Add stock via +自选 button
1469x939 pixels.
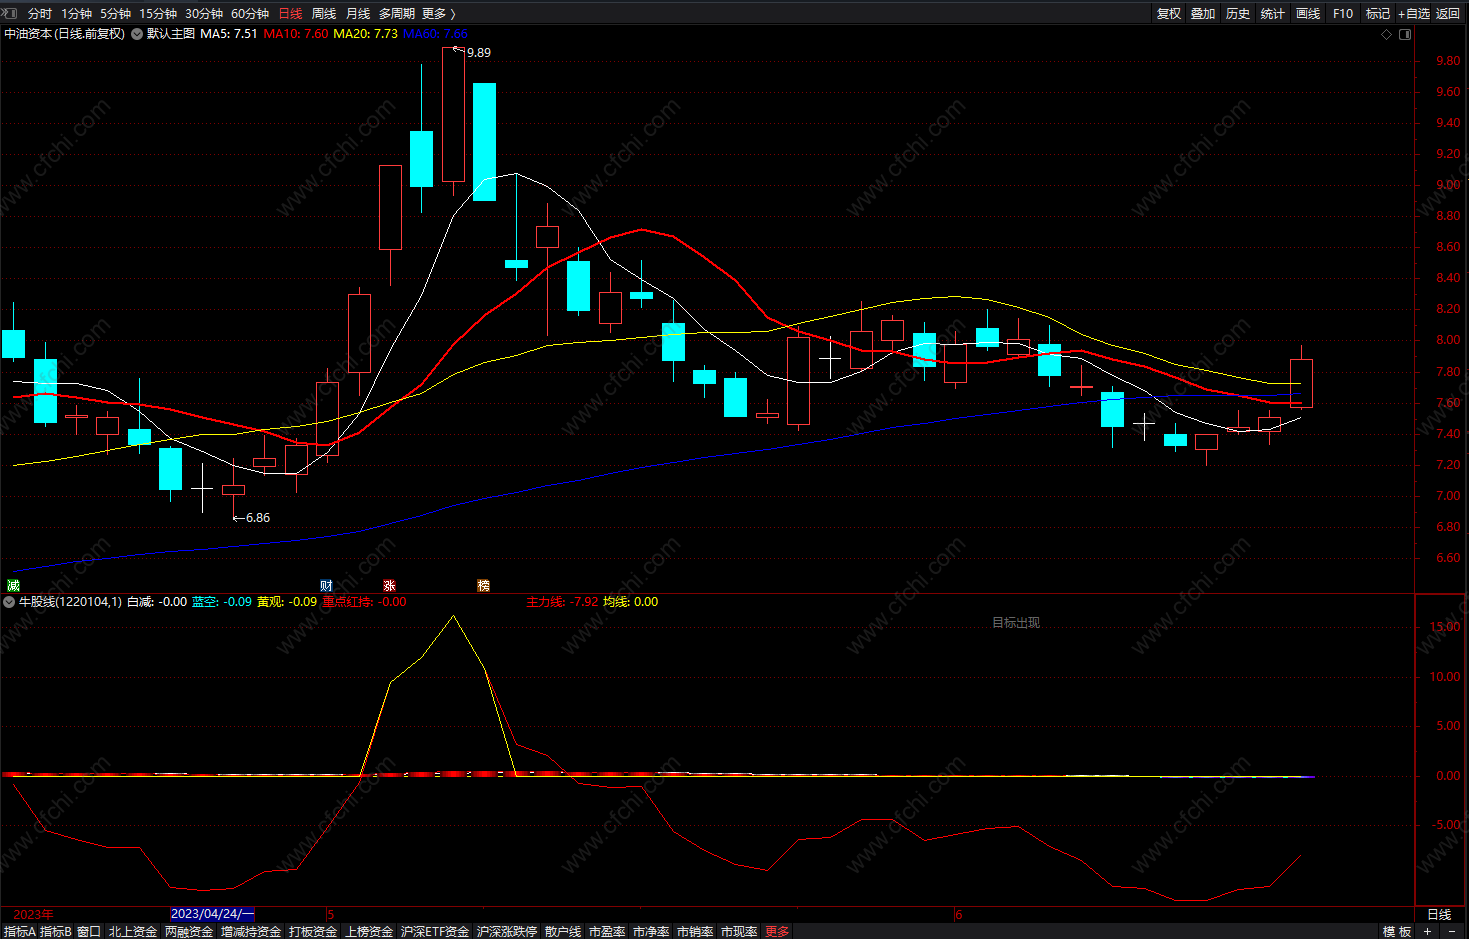(1414, 13)
